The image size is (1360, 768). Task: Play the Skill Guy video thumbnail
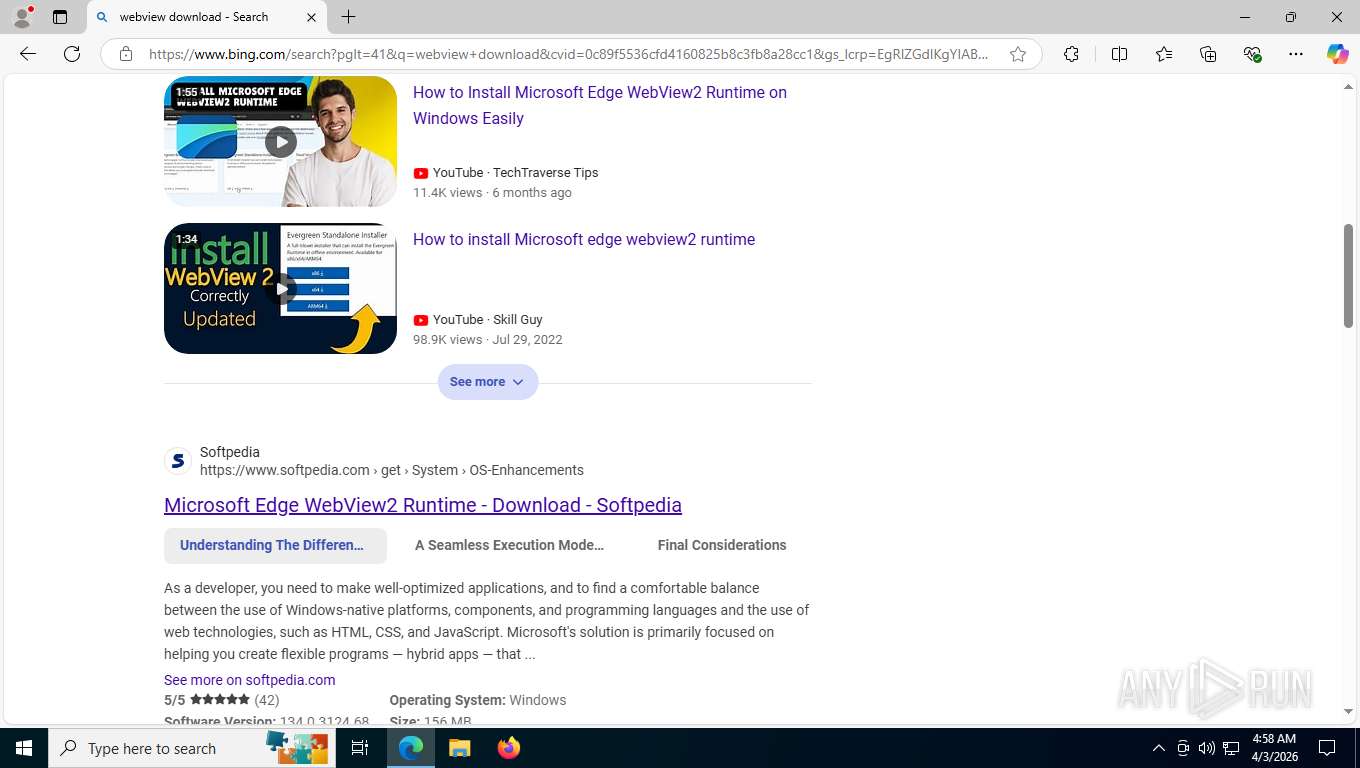click(280, 288)
